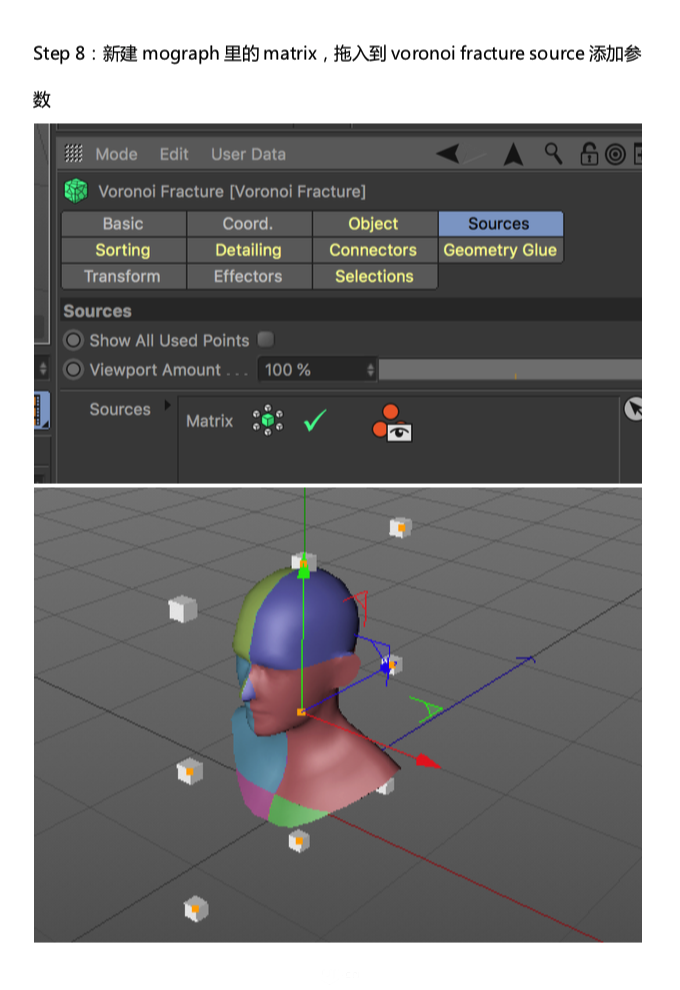
Task: Click the grid handle icon beside Mode
Action: tap(74, 153)
